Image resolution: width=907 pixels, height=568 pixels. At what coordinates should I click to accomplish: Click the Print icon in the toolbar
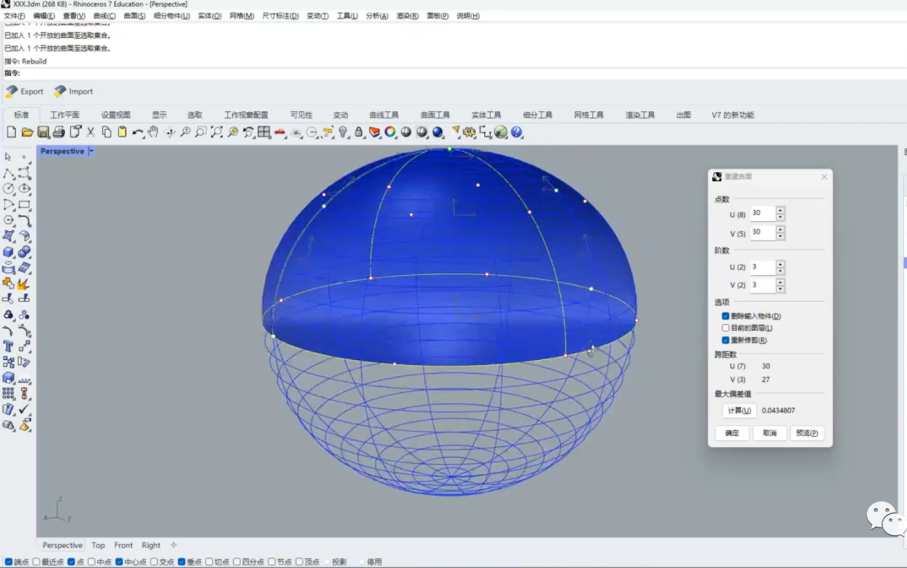tap(59, 132)
